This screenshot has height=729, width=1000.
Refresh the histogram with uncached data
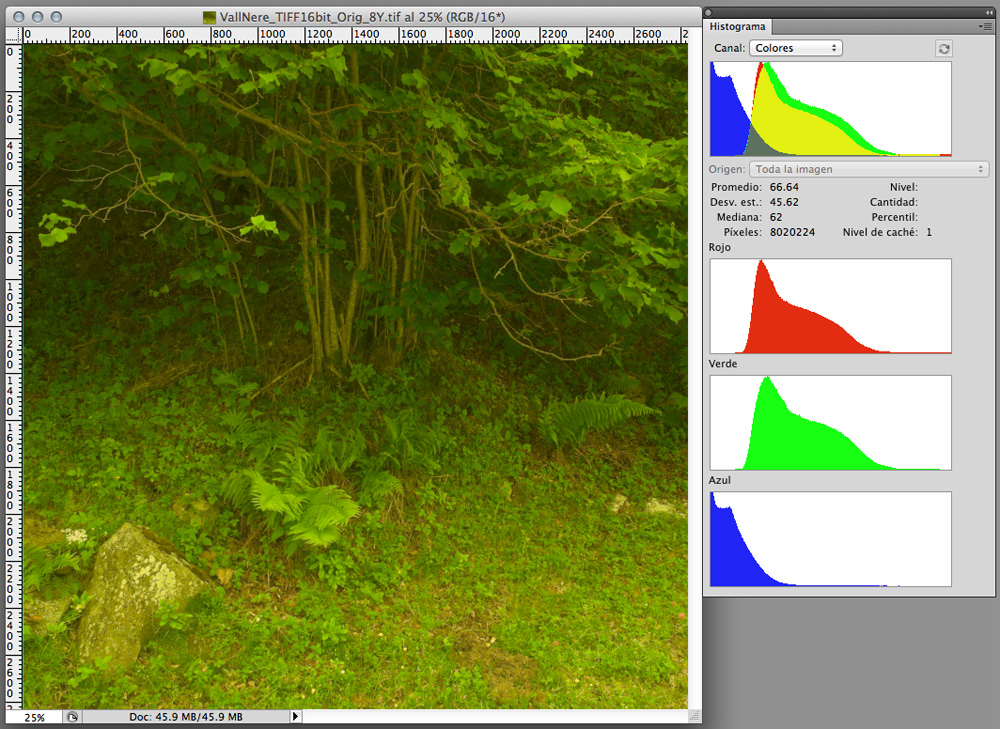(x=944, y=48)
